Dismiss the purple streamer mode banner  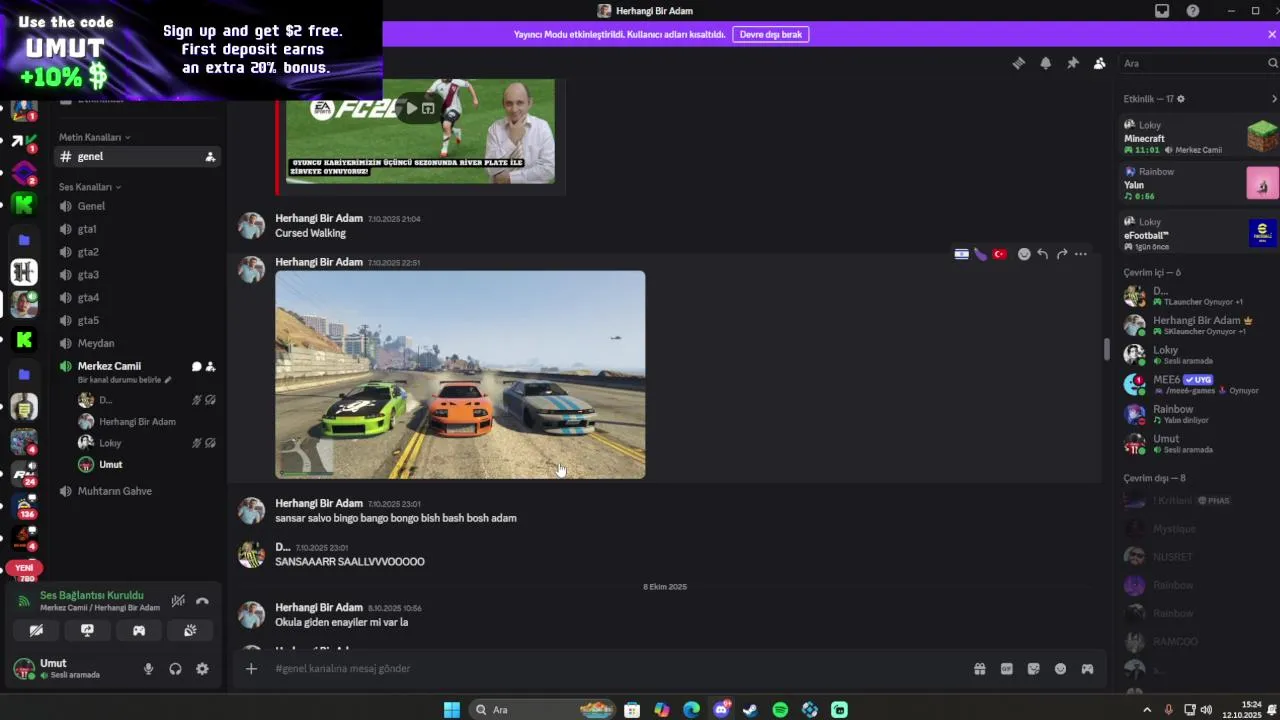(1271, 34)
